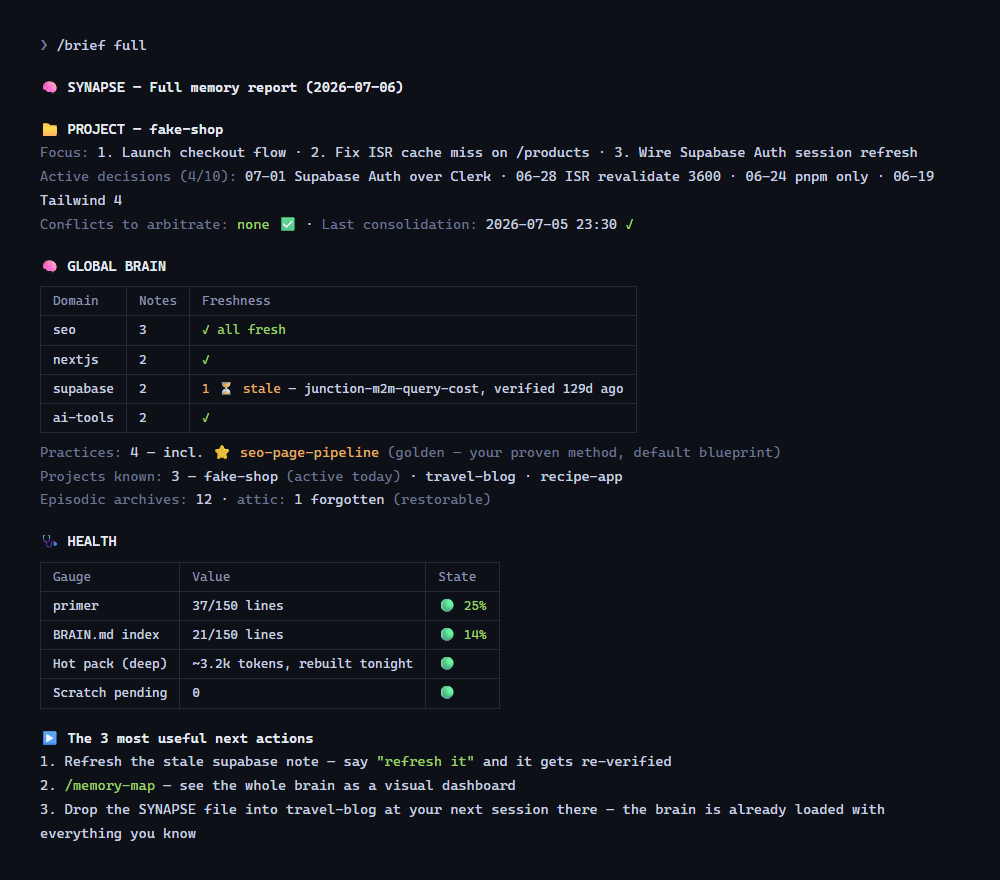Click the brain icon beside SYNAPSE header
The image size is (1000, 880).
[49, 87]
